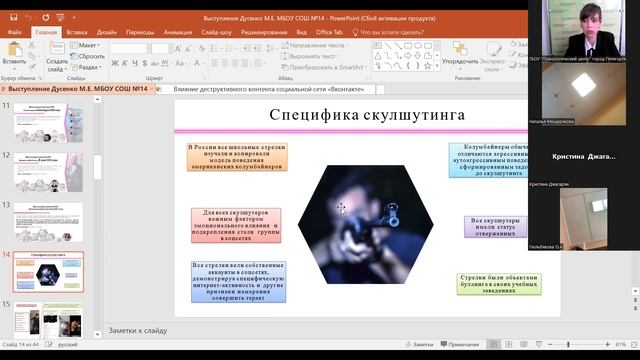Select slide 13 thumbnail
Viewport: 640px width, 360px height.
[x=48, y=222]
